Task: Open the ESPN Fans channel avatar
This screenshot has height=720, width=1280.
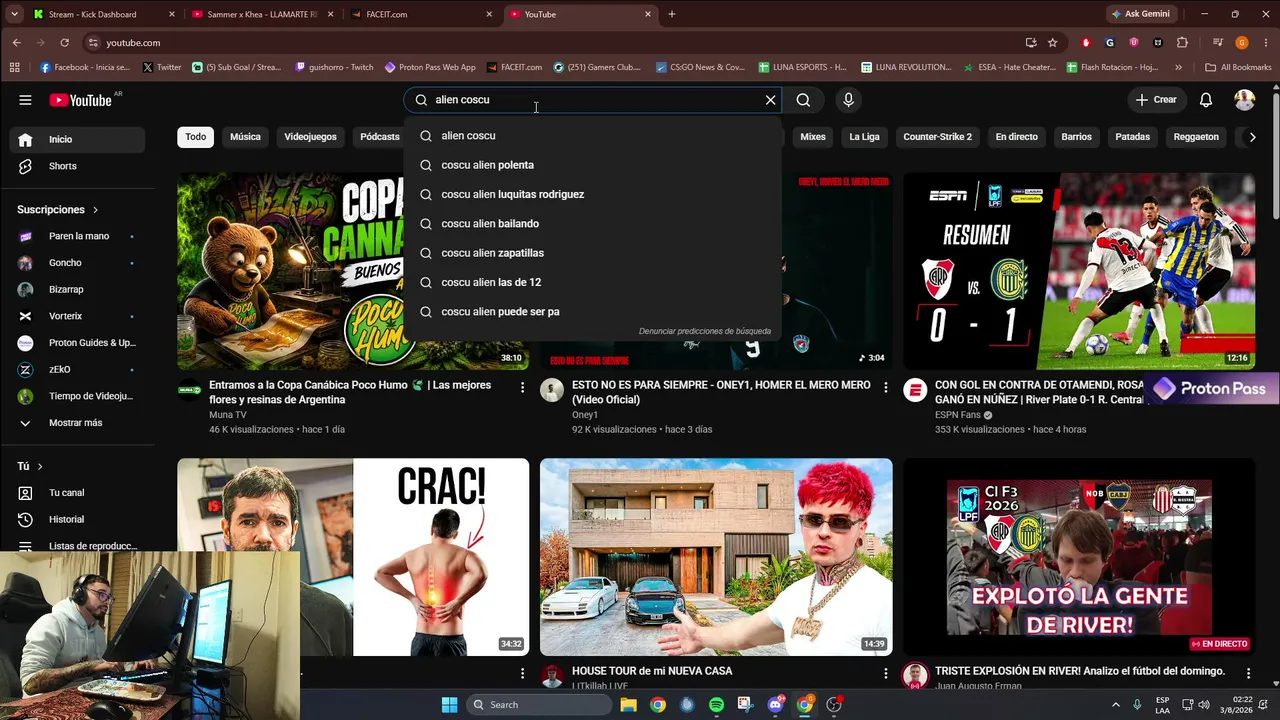Action: (916, 390)
